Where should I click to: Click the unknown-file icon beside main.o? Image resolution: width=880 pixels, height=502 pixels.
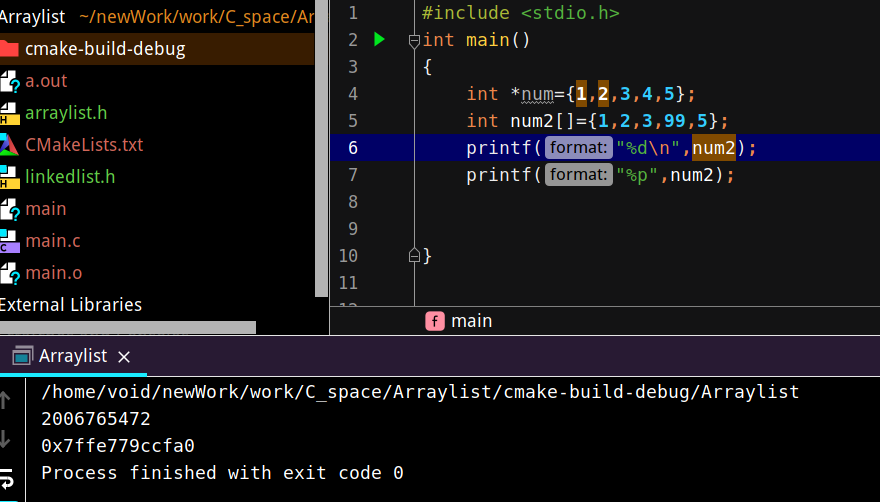click(x=10, y=273)
